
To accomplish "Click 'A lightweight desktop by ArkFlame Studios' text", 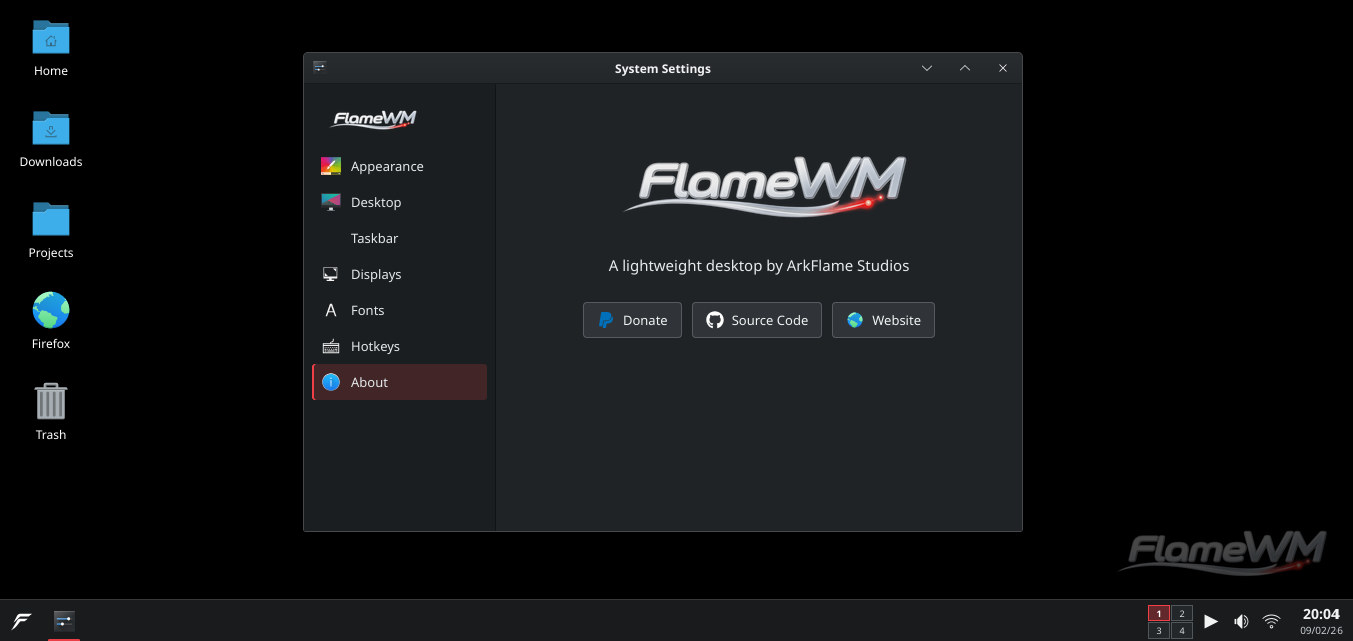I will 759,266.
